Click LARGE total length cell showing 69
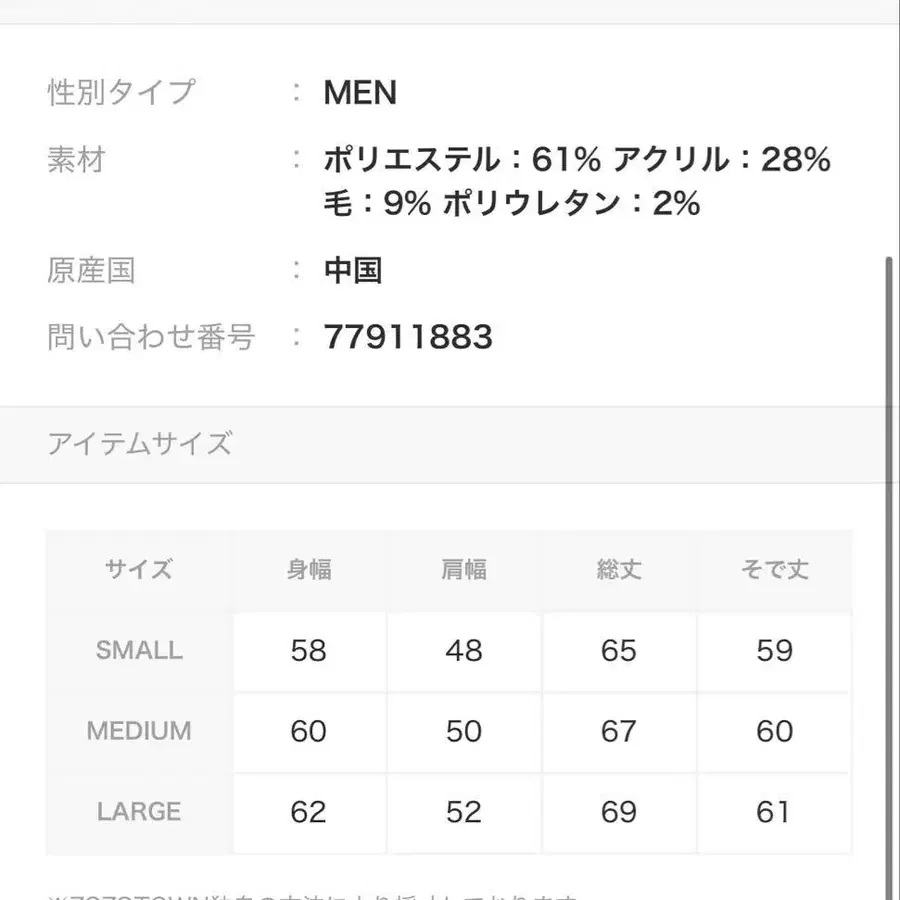The image size is (900, 900). (619, 812)
